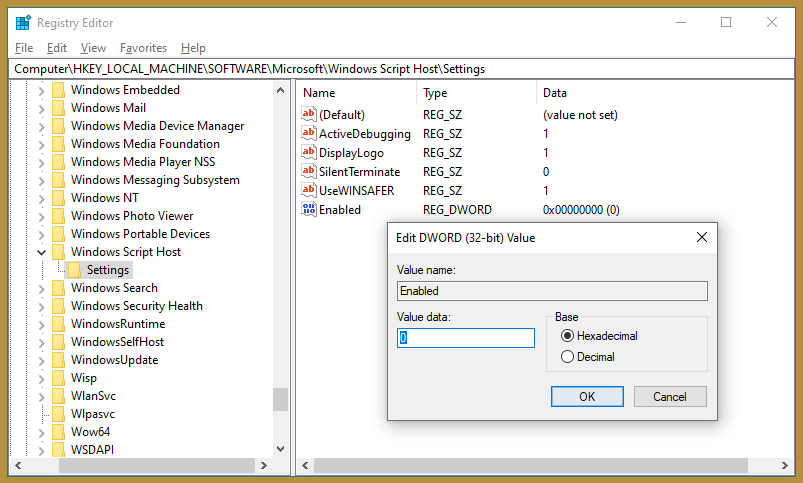This screenshot has width=803, height=483.
Task: Close the Edit DWORD dialog with X
Action: [702, 237]
